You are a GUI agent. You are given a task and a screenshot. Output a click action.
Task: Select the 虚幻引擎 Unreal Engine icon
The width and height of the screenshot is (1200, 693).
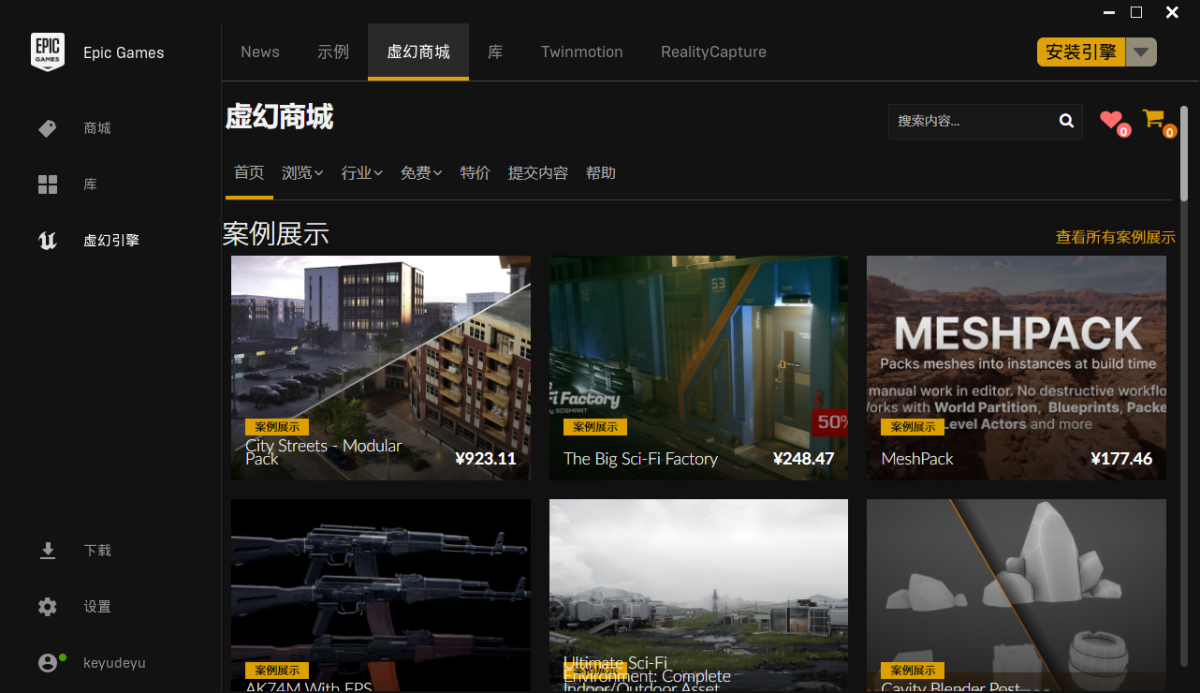pos(47,240)
